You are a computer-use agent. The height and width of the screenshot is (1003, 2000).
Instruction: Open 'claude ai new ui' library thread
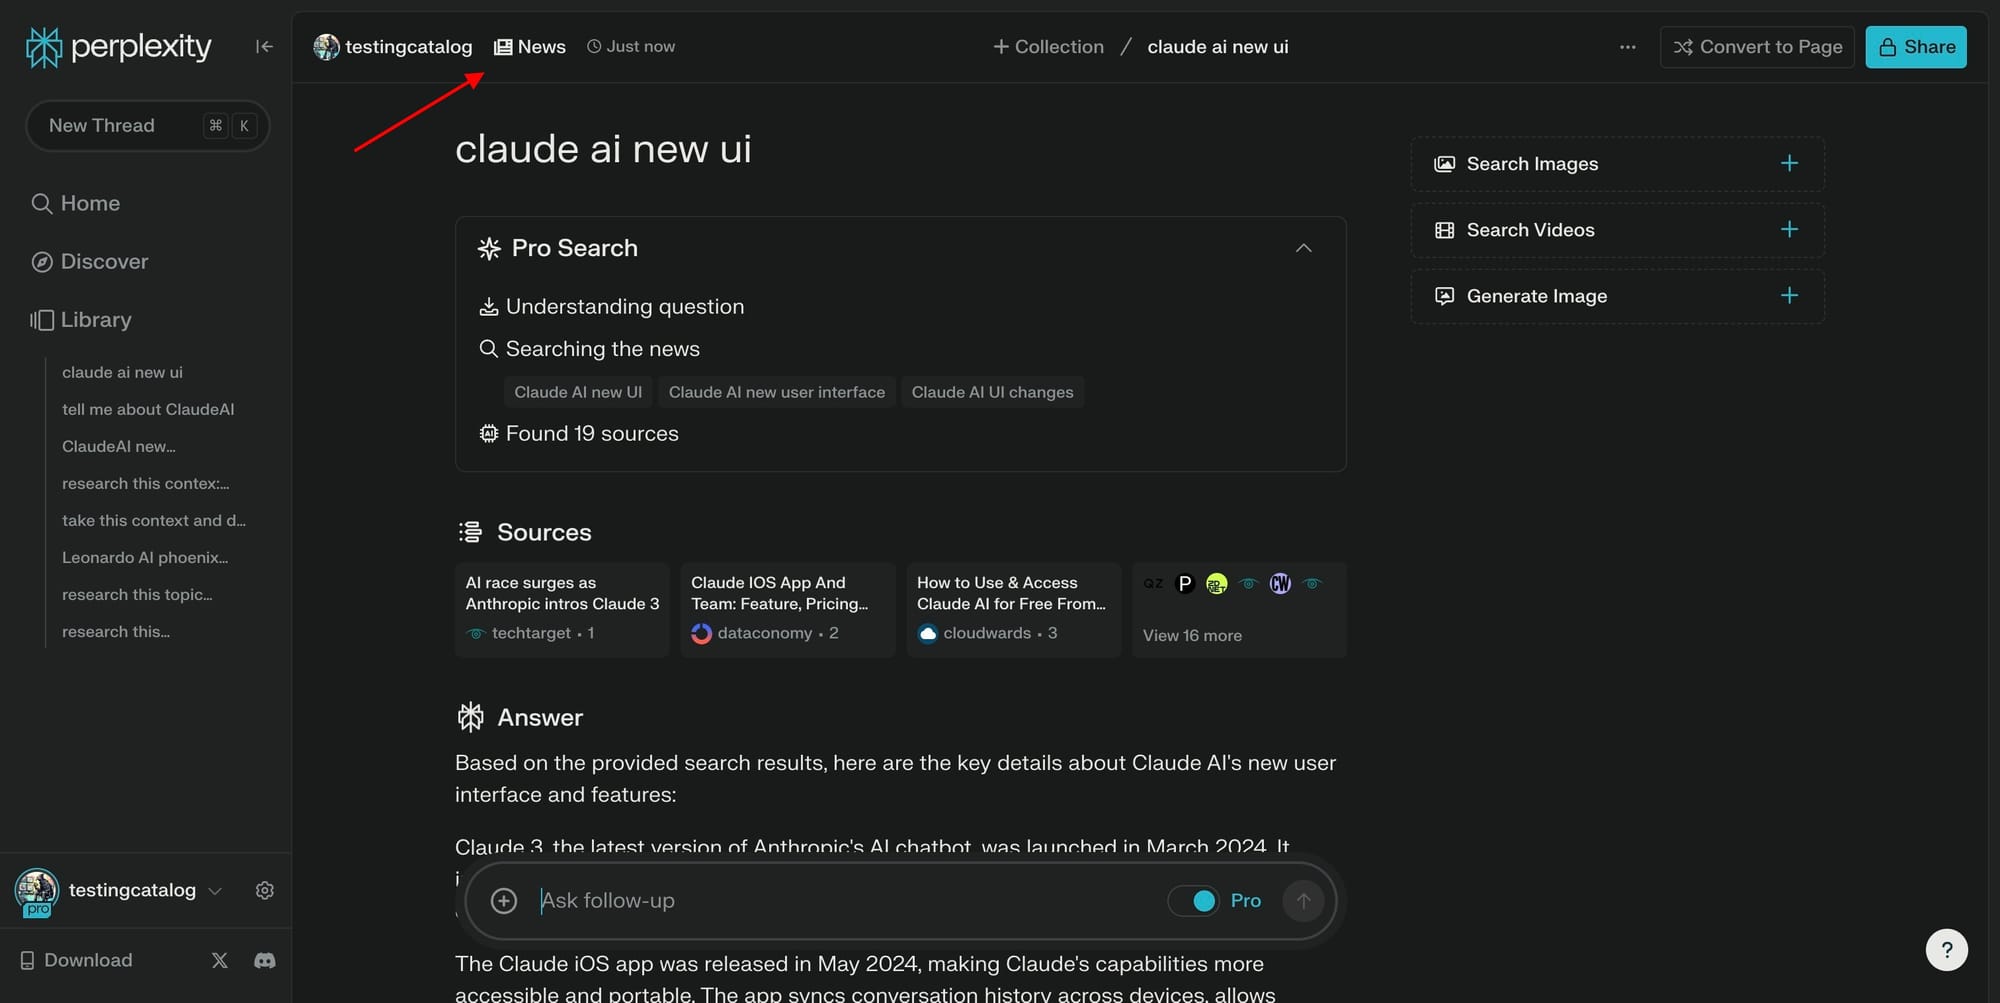(122, 372)
